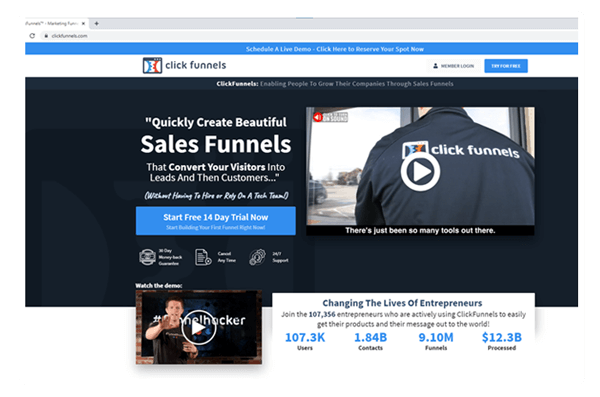600x397 pixels.
Task: Close the Marketing Funnels browser tab
Action: (83, 23)
